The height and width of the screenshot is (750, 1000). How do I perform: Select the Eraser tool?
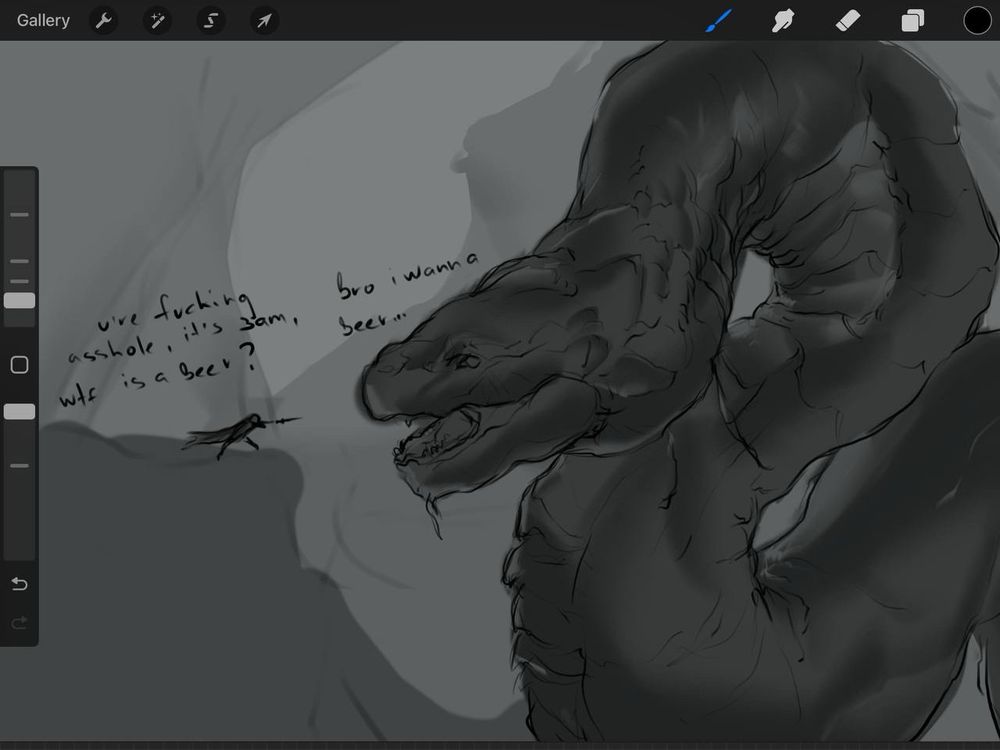coord(848,20)
